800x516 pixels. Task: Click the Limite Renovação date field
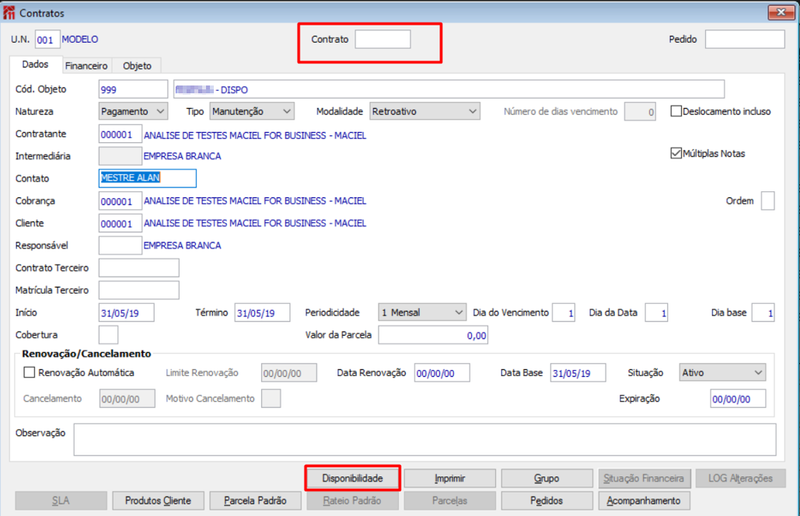[289, 373]
